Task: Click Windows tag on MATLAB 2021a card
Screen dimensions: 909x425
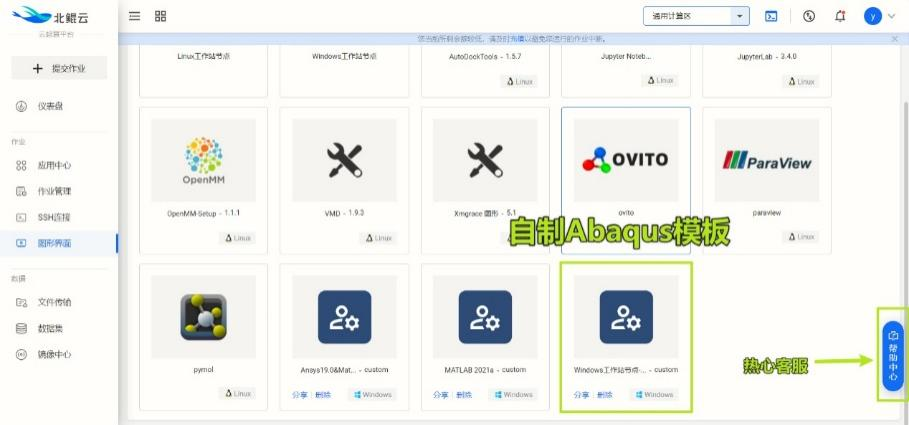Action: tap(513, 395)
